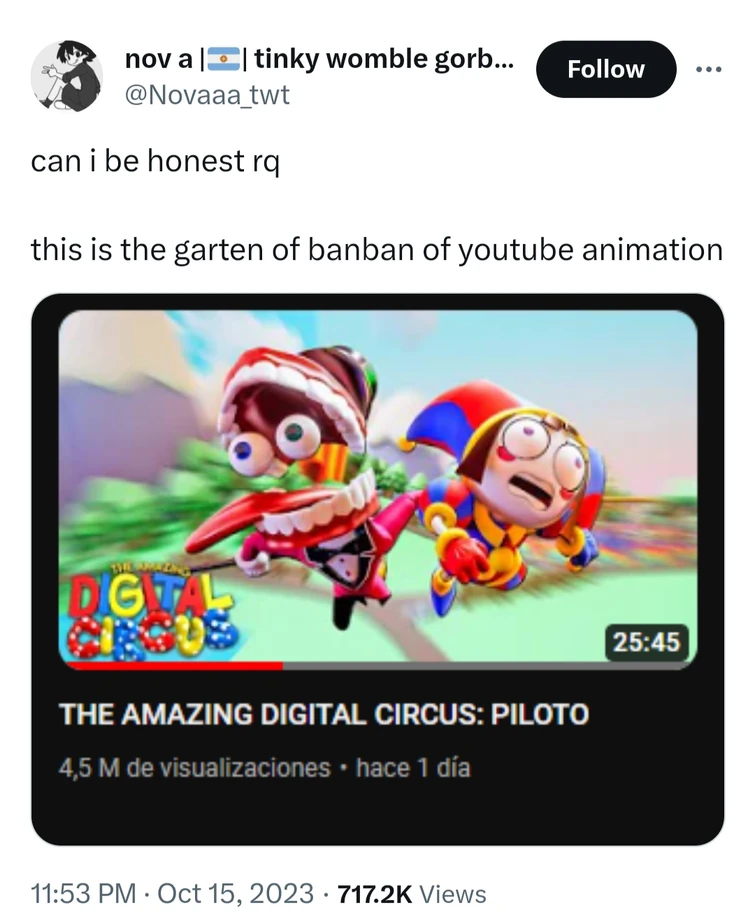Open the @Novaaa_twt handle link
This screenshot has width=755, height=914.
[x=208, y=94]
